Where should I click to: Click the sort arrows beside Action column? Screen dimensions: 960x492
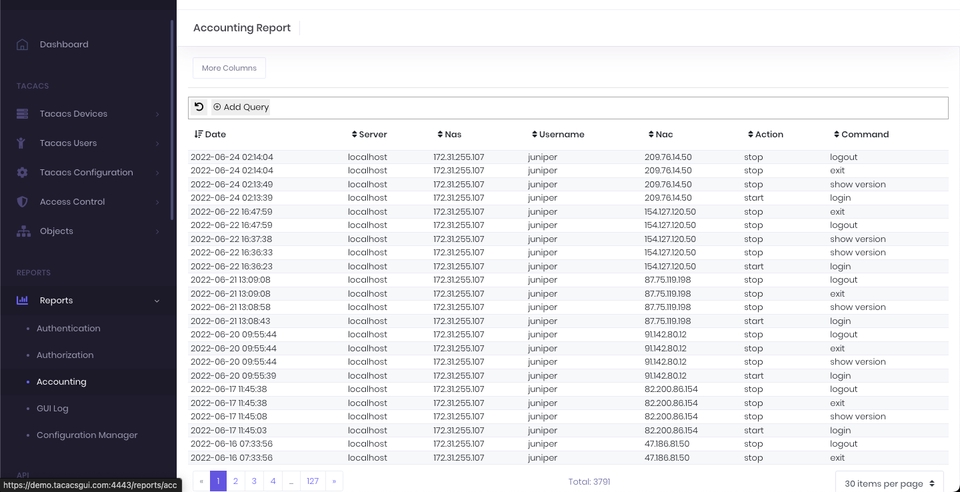point(751,135)
